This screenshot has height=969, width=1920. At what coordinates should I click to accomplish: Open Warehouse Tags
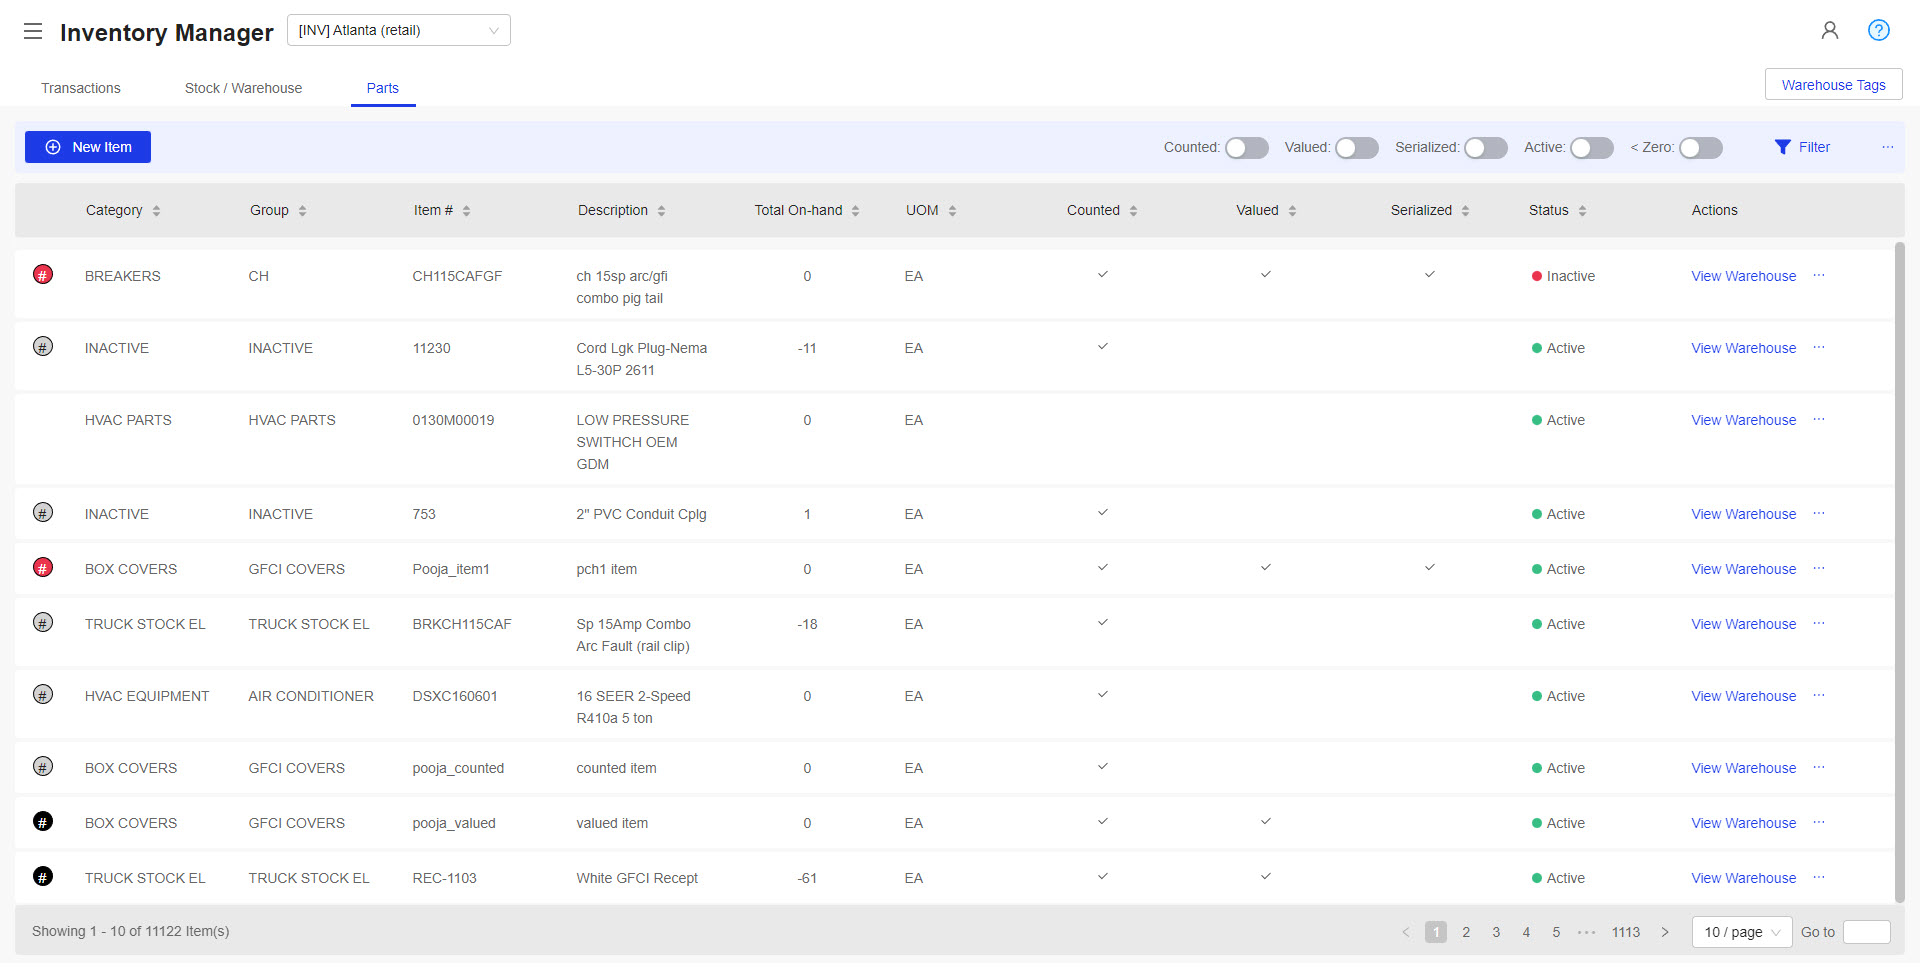pos(1833,85)
